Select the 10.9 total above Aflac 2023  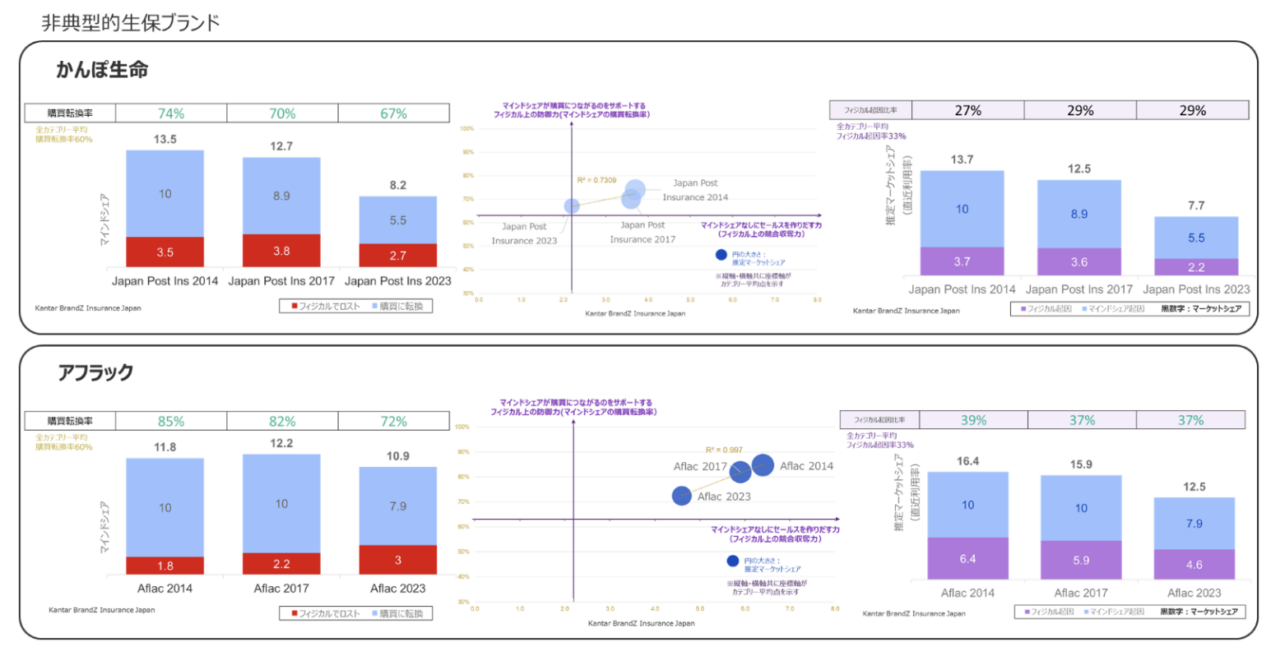[x=397, y=456]
